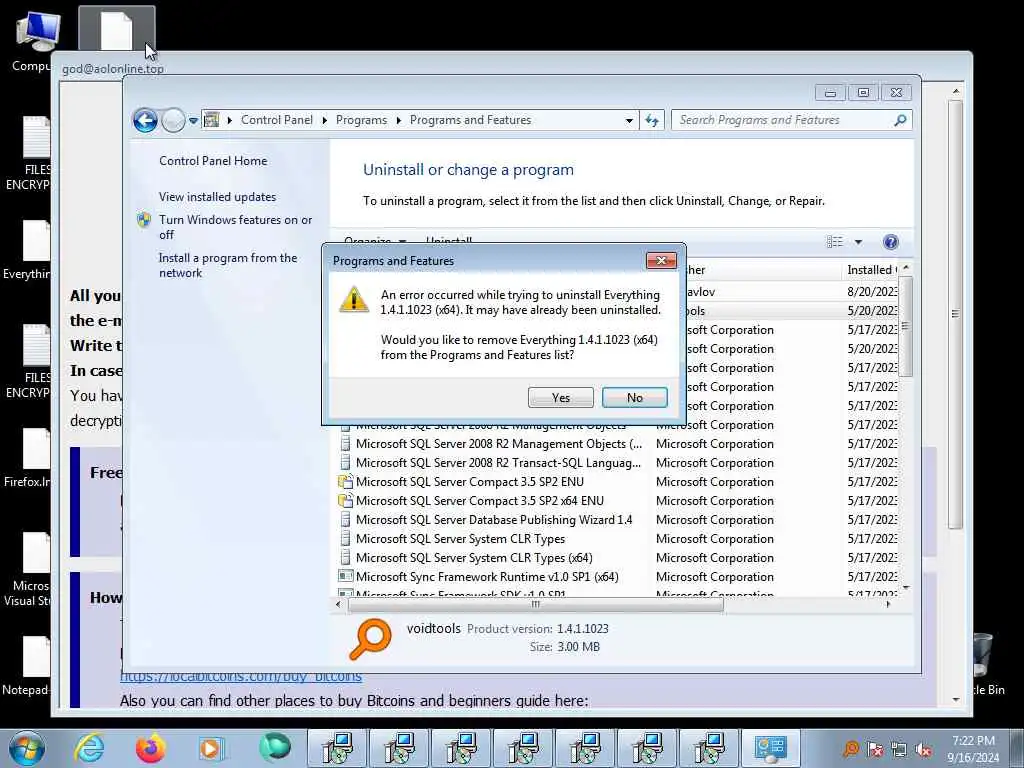This screenshot has width=1024, height=768.
Task: Expand the view options dropdown arrow
Action: [858, 242]
